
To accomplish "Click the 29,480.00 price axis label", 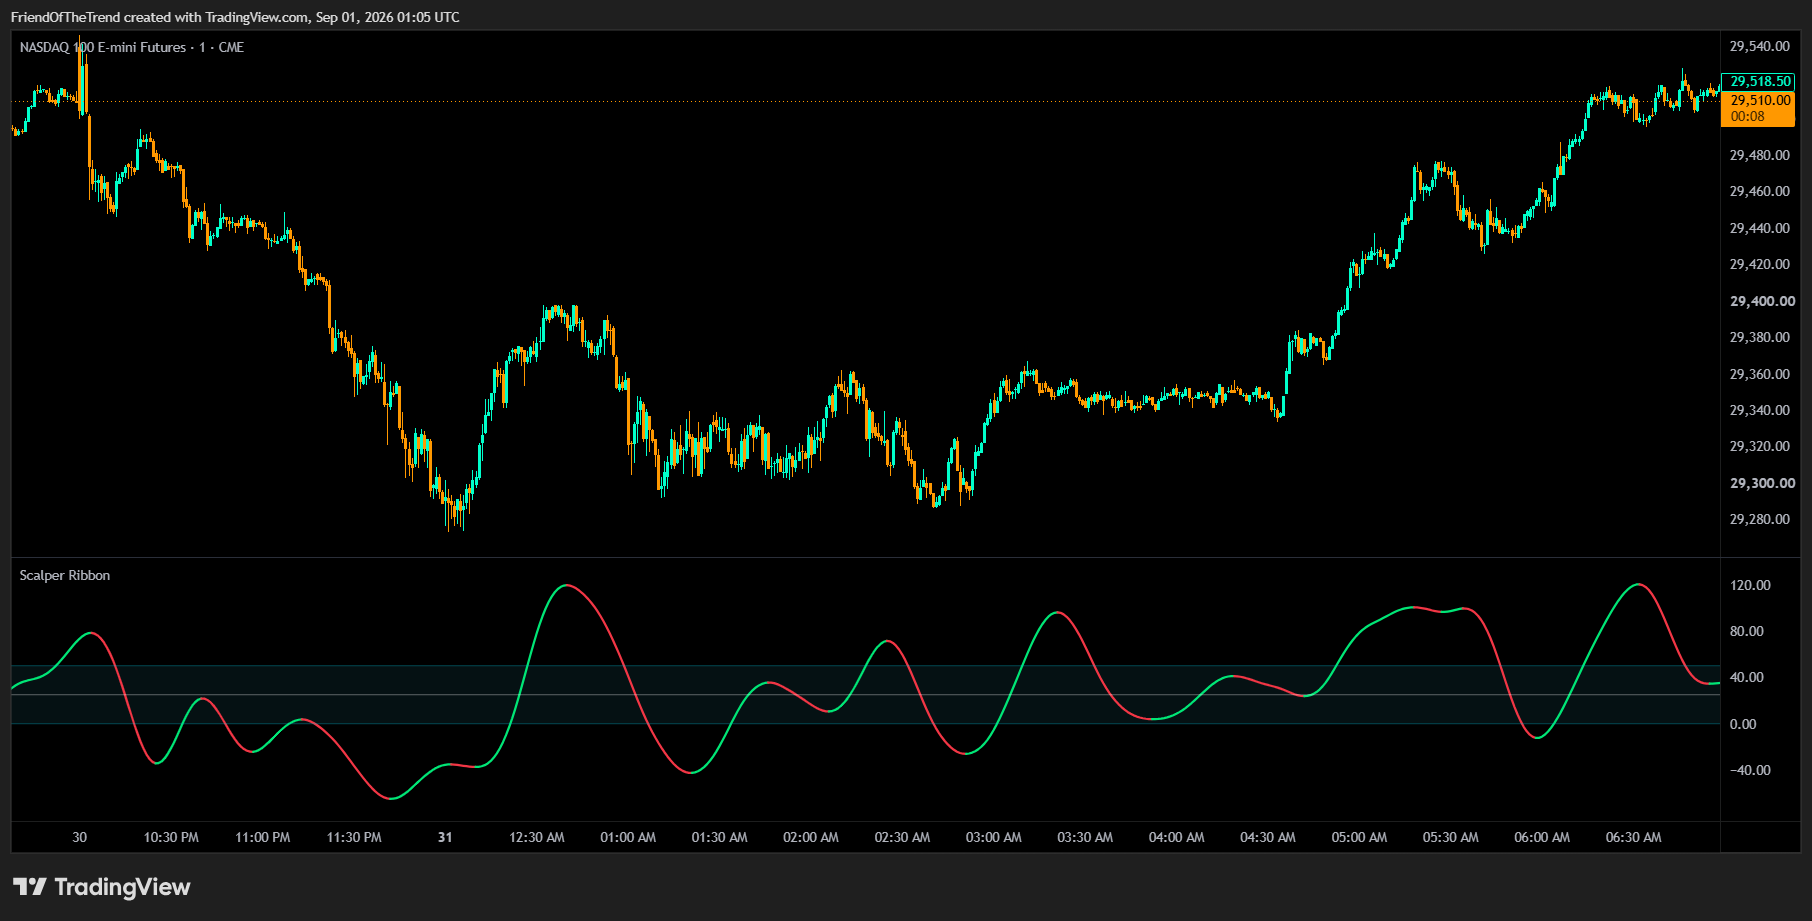I will (1760, 155).
